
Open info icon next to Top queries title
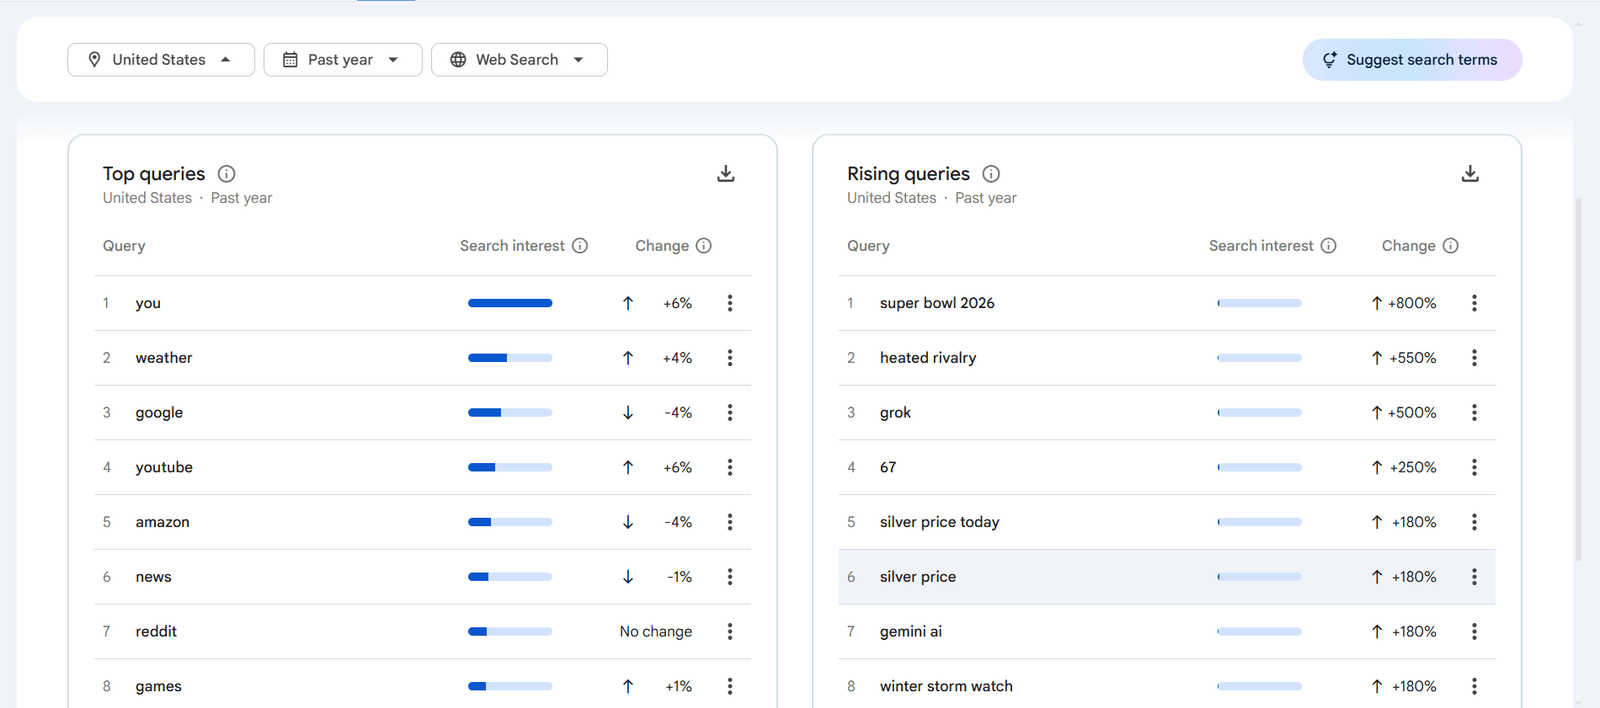click(x=227, y=174)
